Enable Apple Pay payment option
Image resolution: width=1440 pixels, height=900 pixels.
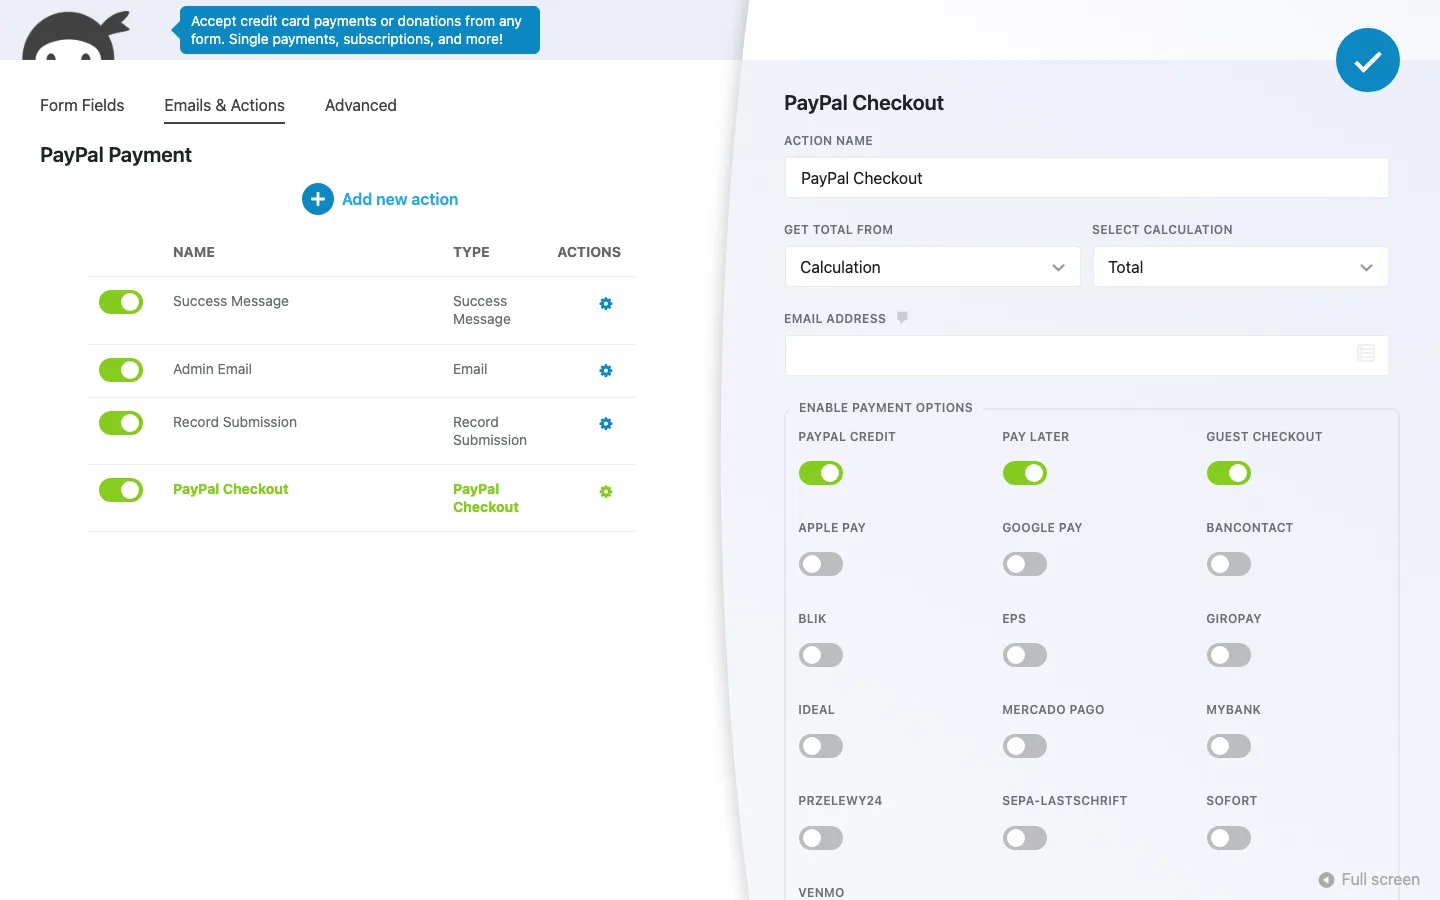pyautogui.click(x=821, y=564)
